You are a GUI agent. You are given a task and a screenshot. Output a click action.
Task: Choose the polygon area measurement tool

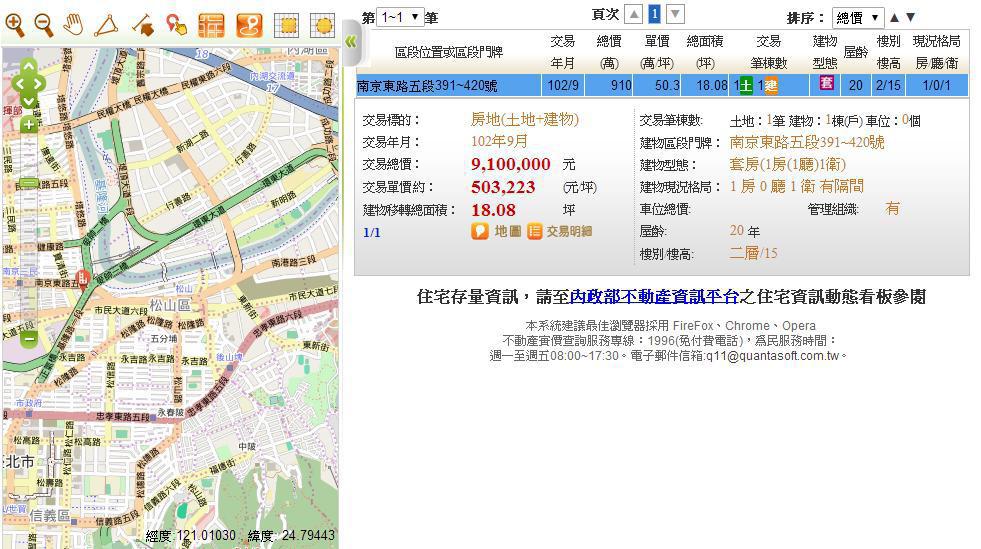tap(106, 24)
